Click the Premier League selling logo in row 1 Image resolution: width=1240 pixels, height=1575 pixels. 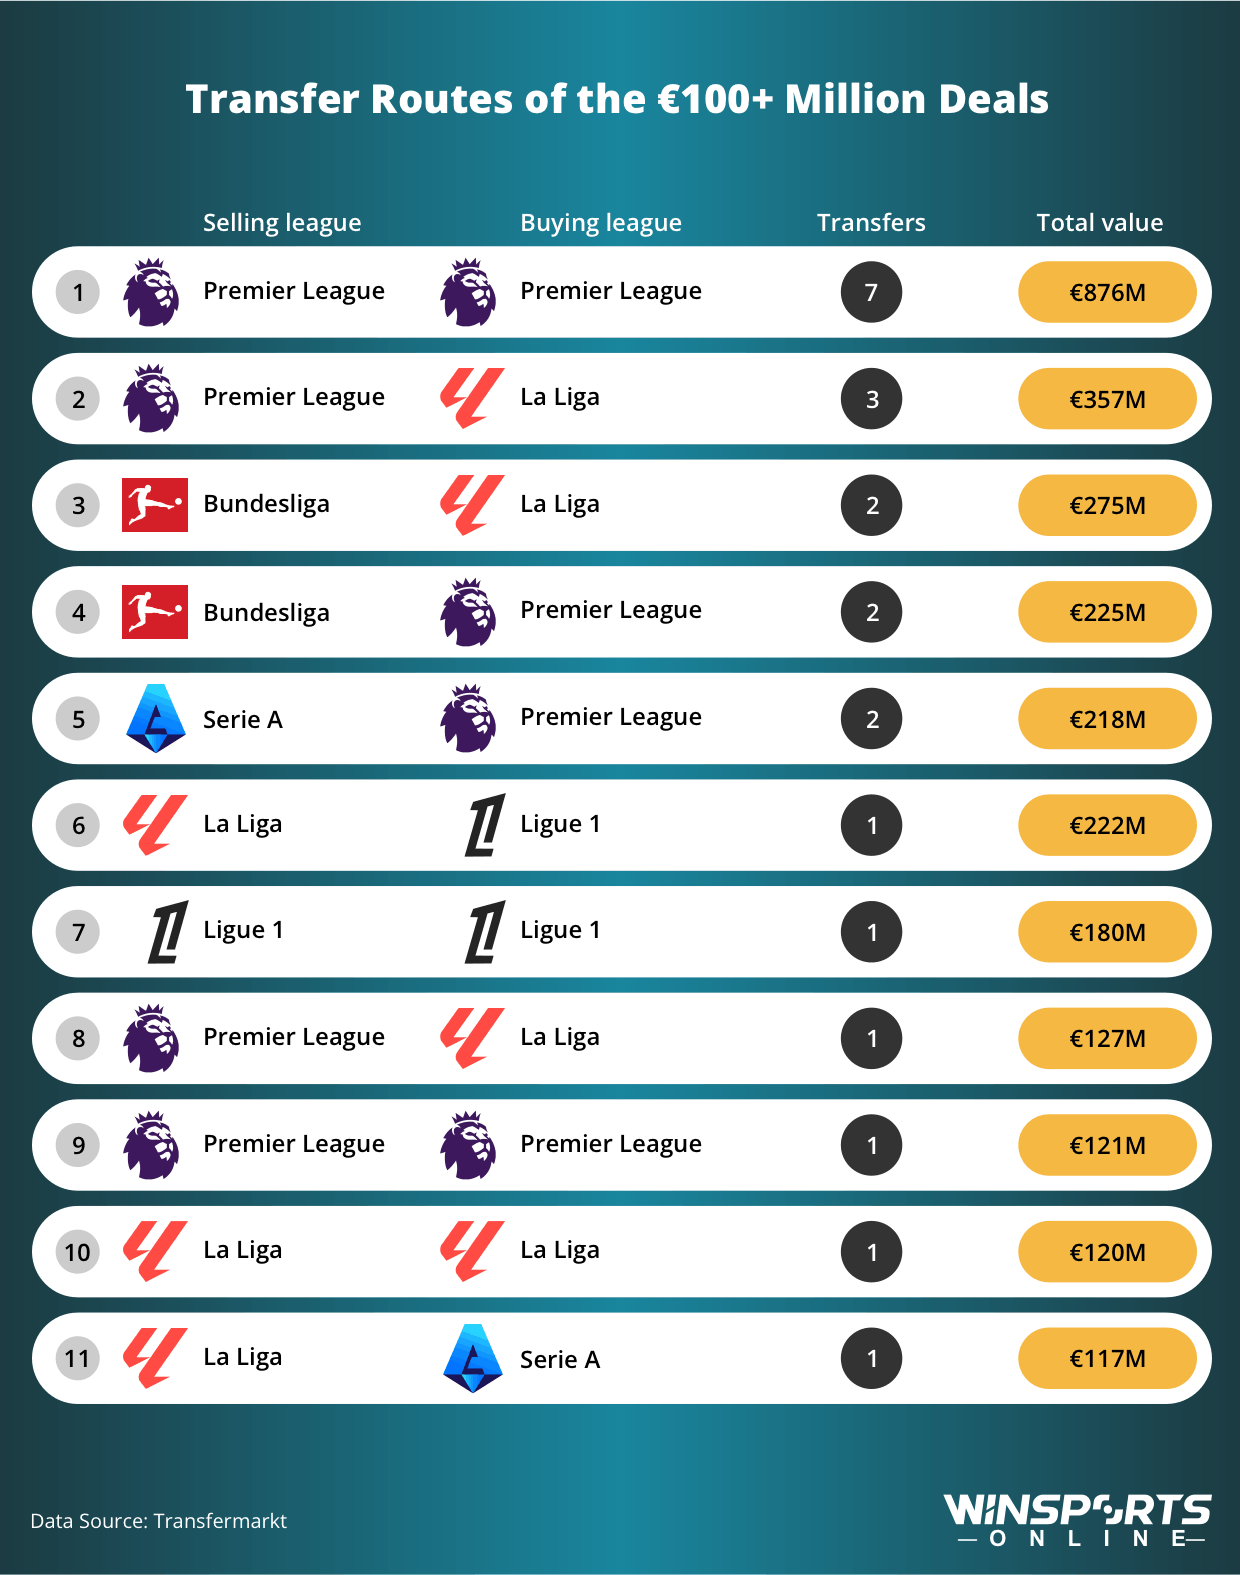point(152,292)
